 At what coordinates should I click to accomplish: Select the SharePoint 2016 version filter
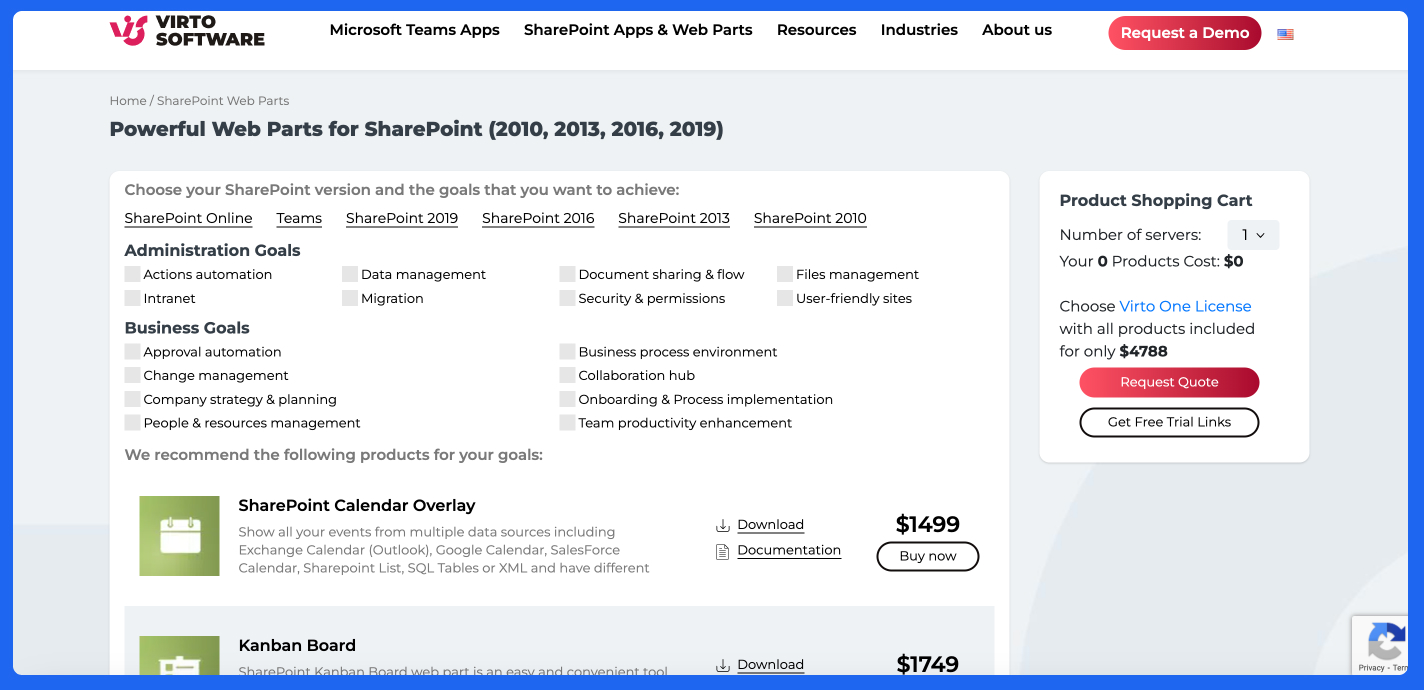coord(538,219)
